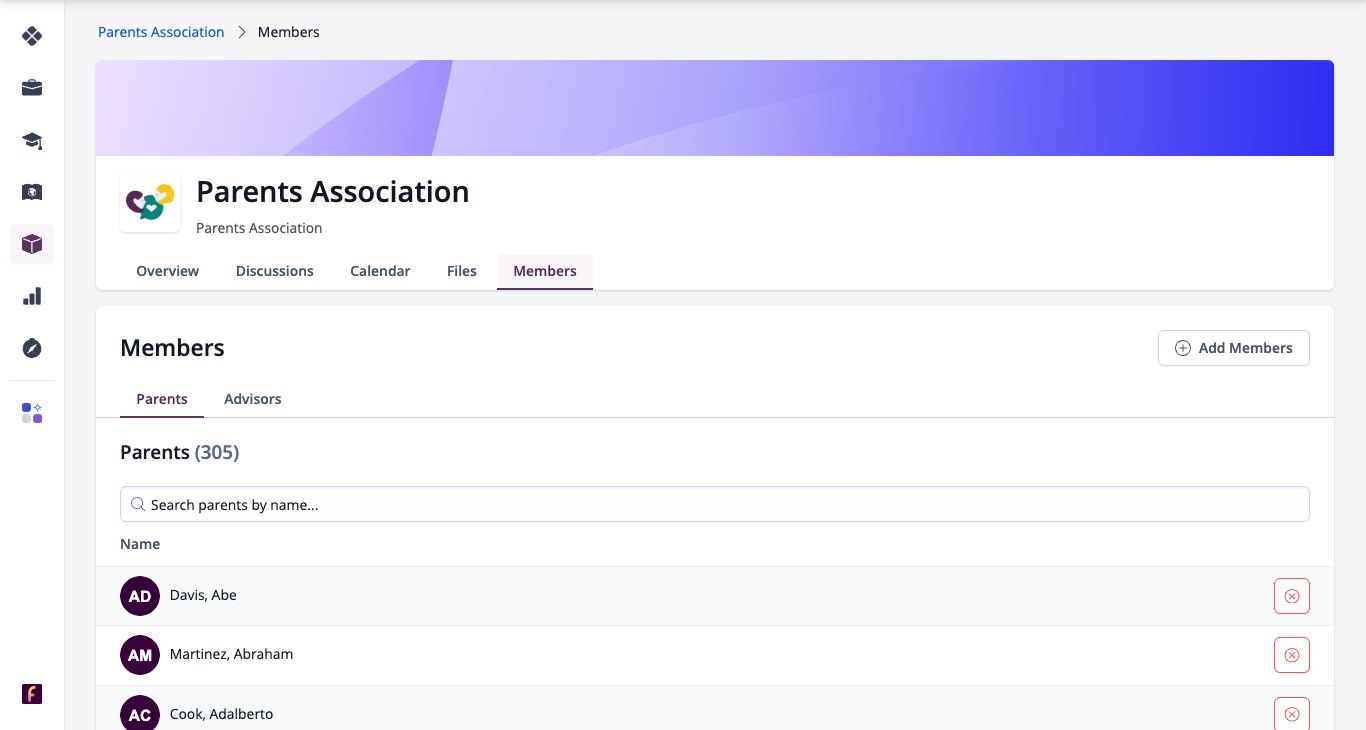Open the apps sparkle icon in sidebar

tap(32, 413)
